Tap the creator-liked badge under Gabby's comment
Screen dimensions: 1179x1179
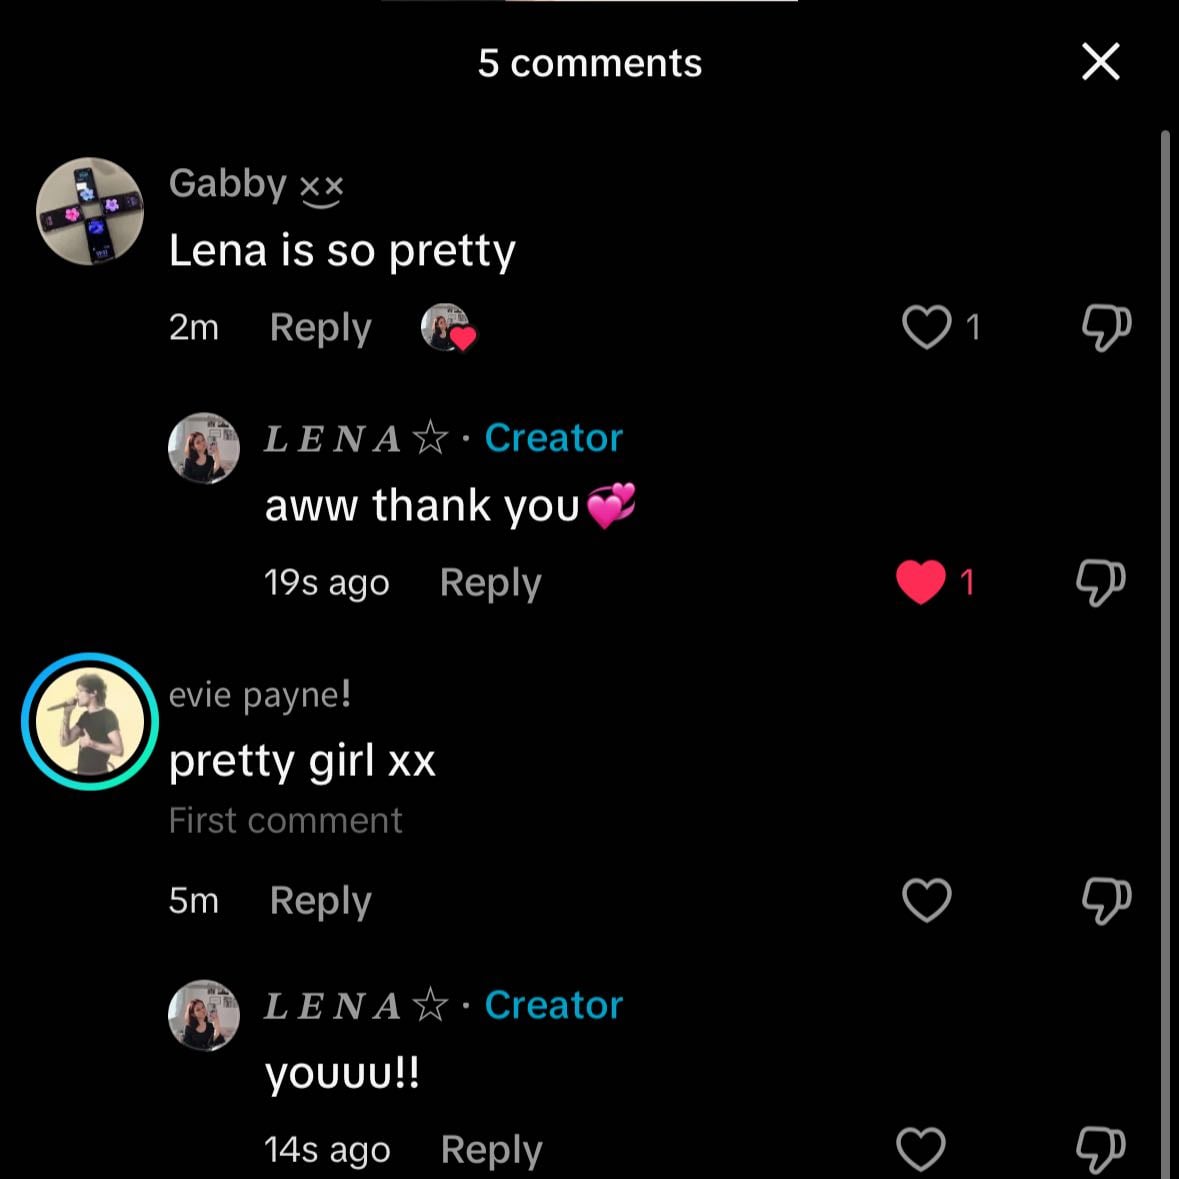coord(448,328)
